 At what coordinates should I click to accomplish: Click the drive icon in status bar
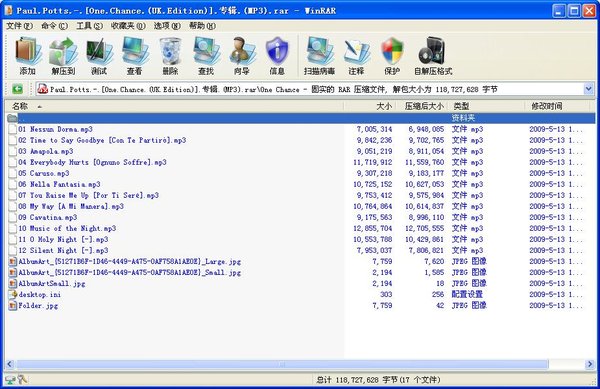pyautogui.click(x=10, y=379)
